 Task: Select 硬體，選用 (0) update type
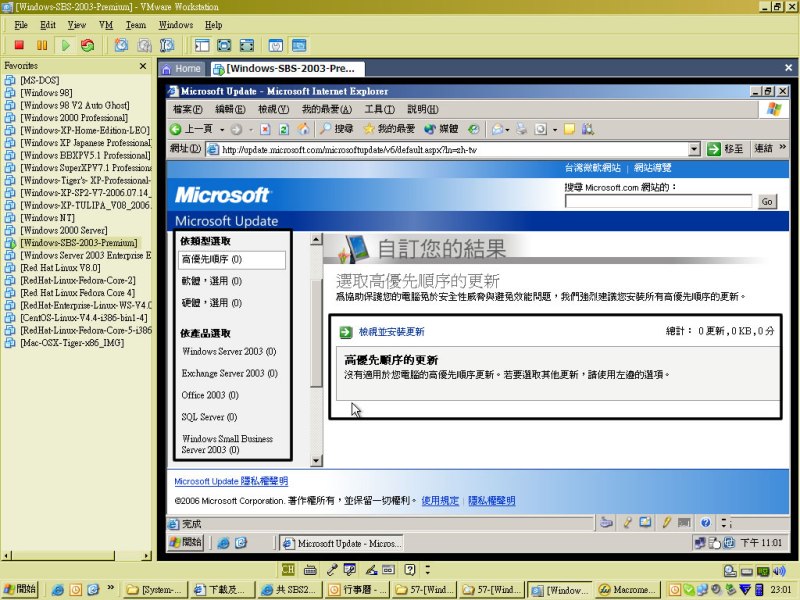(x=212, y=303)
